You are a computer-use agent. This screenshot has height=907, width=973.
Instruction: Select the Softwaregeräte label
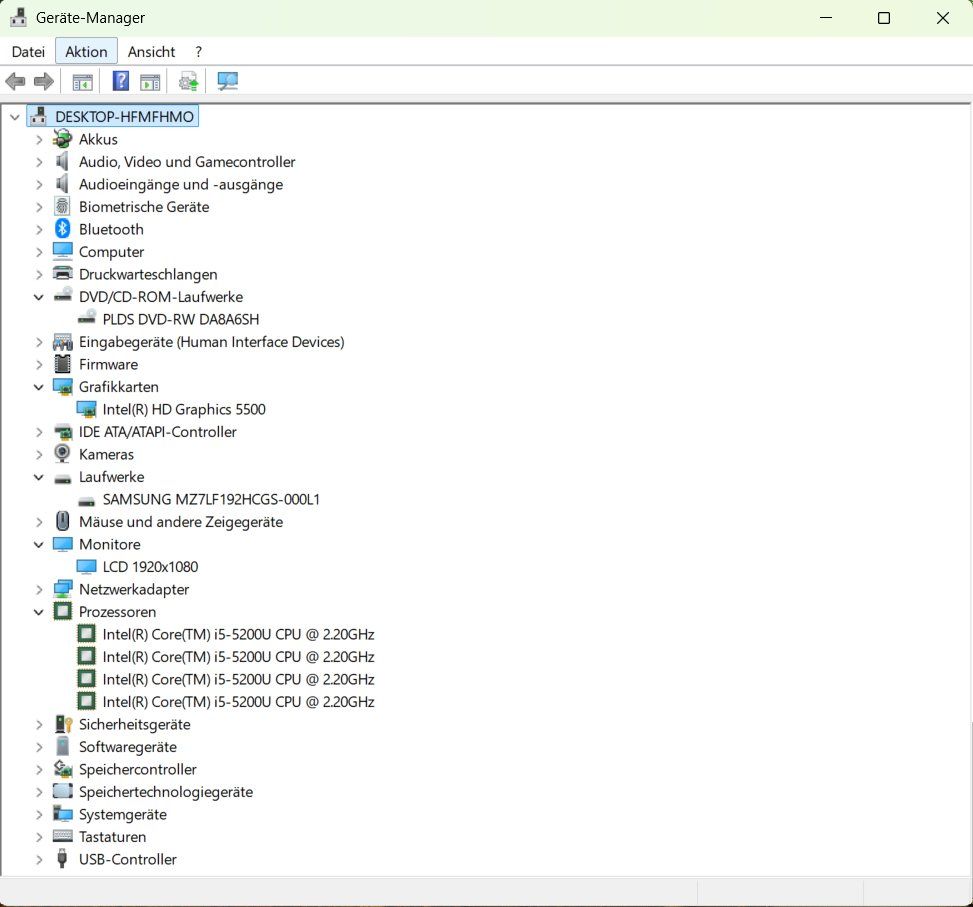(x=127, y=746)
